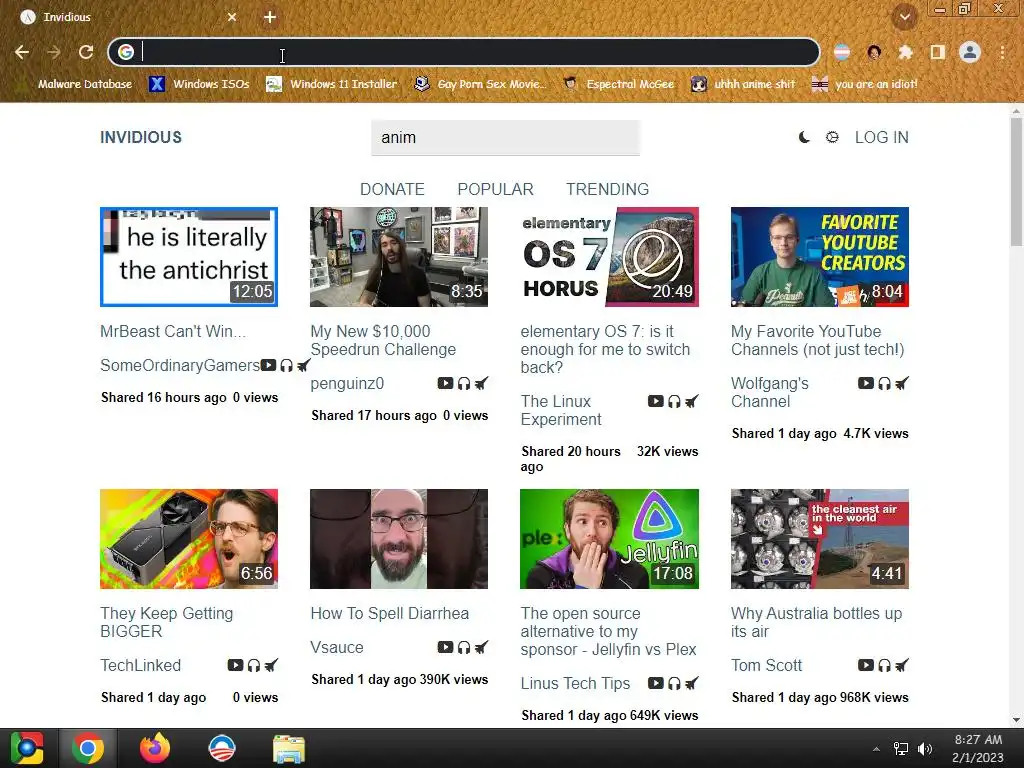The width and height of the screenshot is (1024, 768).
Task: YouTube icon beside Wolfgang's Channel
Action: [866, 383]
